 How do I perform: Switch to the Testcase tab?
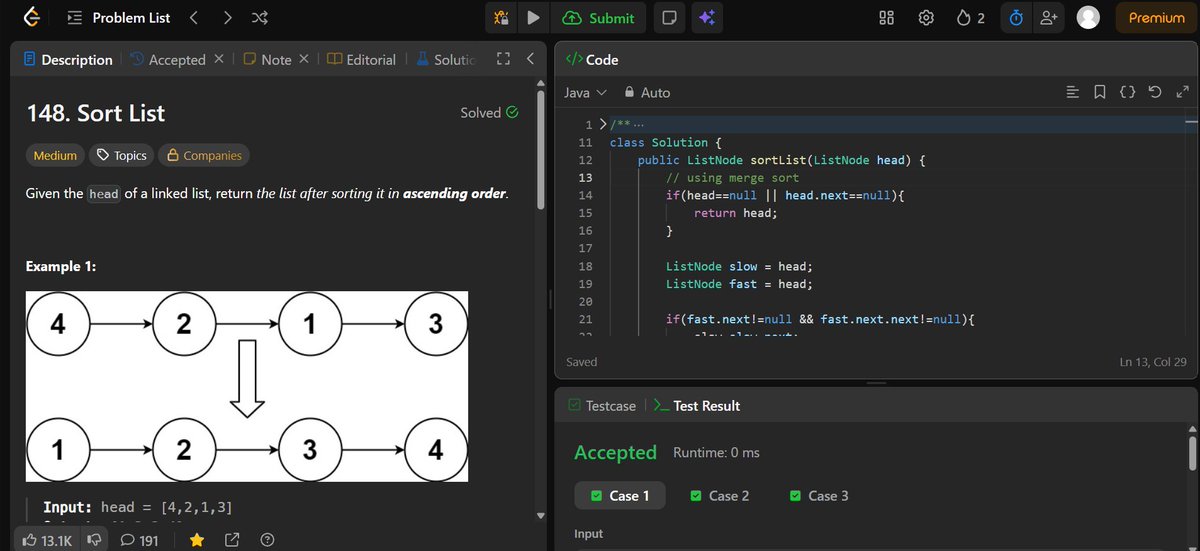click(x=601, y=406)
